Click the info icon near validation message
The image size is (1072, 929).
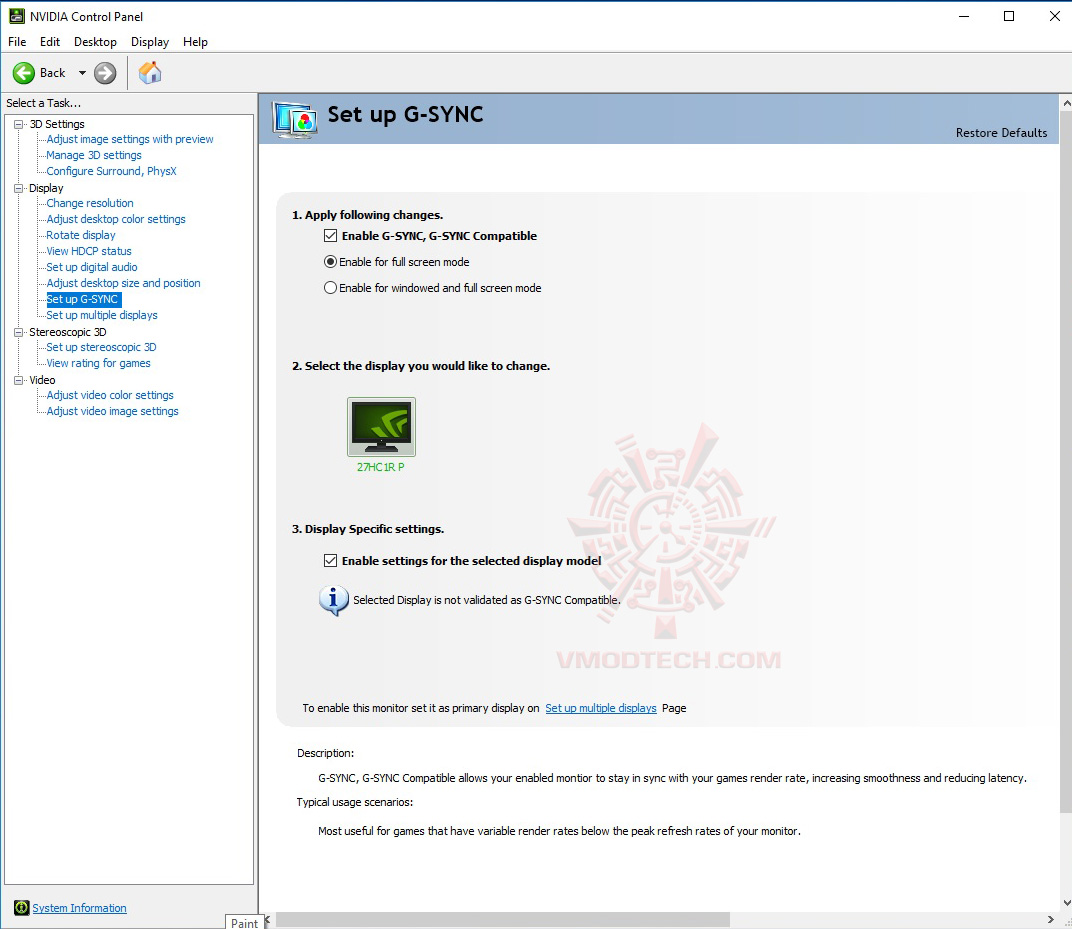[x=334, y=600]
